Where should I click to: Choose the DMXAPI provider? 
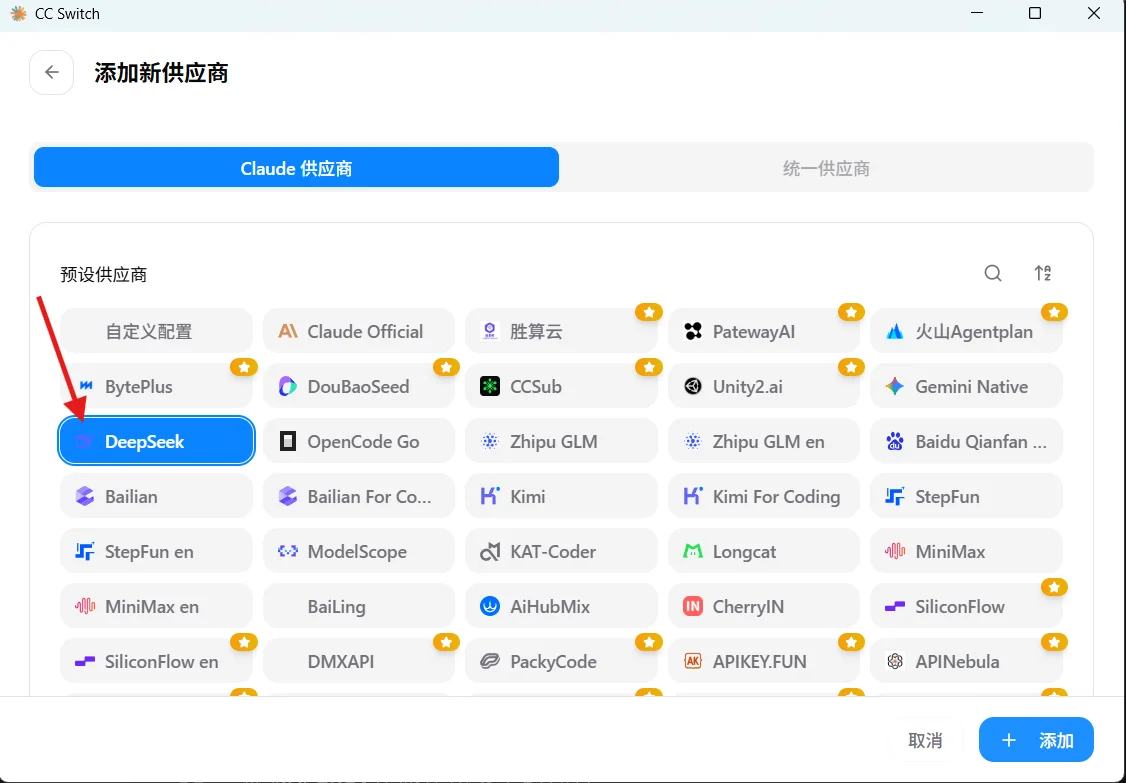click(x=359, y=662)
